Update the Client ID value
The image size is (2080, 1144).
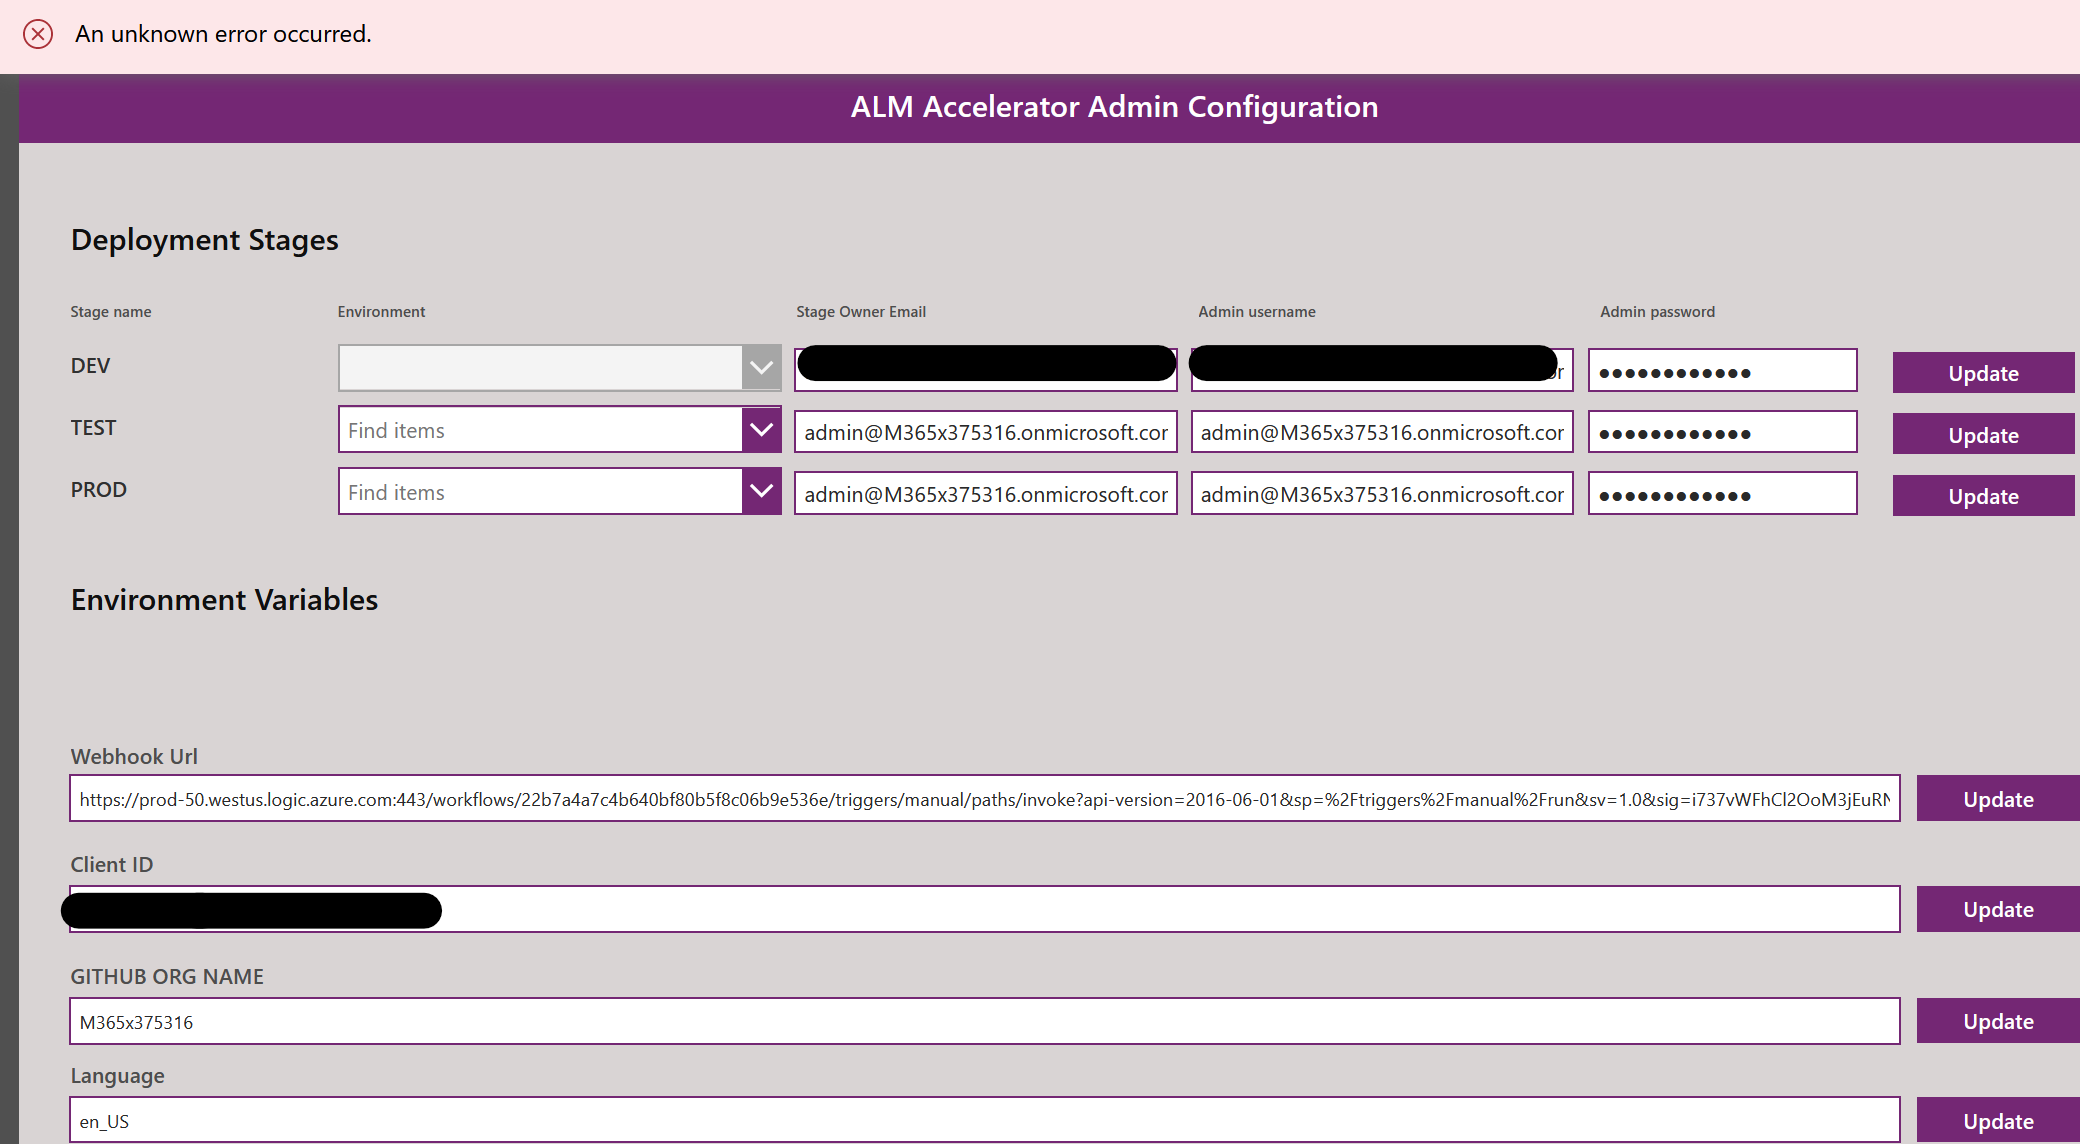coord(1996,908)
